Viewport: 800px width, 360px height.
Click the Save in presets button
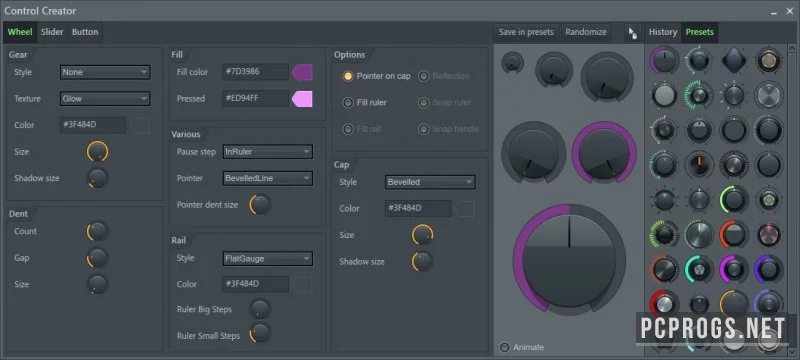point(526,32)
